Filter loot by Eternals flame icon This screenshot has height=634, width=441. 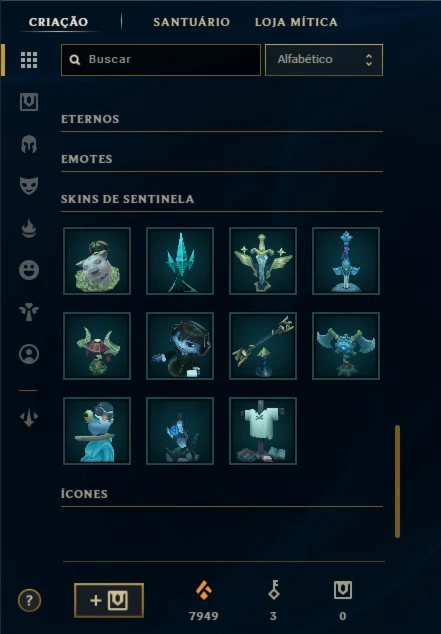point(29,228)
